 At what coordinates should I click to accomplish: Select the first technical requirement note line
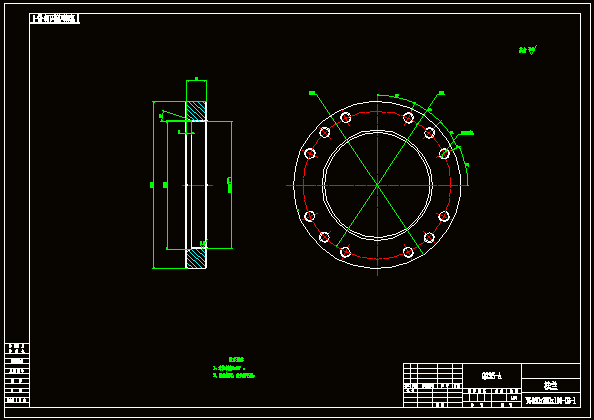pos(229,368)
